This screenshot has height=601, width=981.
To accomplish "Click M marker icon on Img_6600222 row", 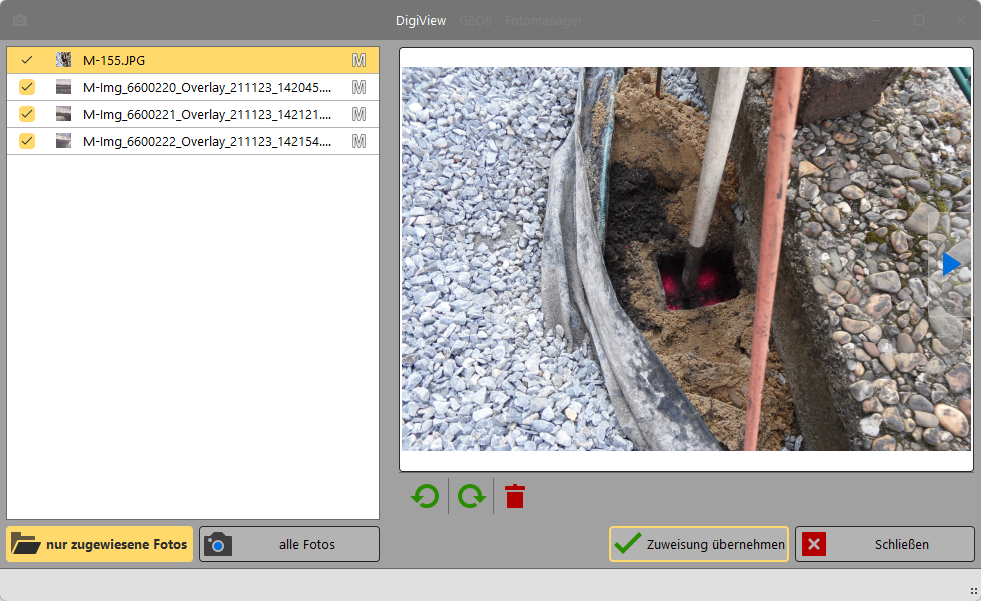I will click(x=359, y=141).
